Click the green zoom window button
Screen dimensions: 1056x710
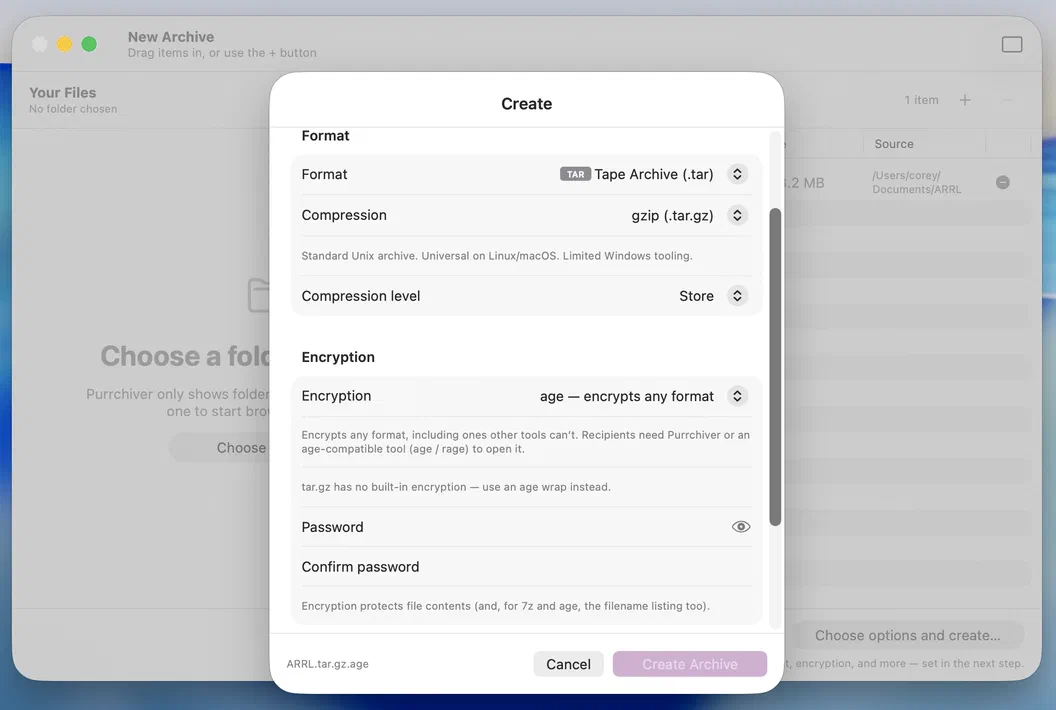pyautogui.click(x=89, y=44)
